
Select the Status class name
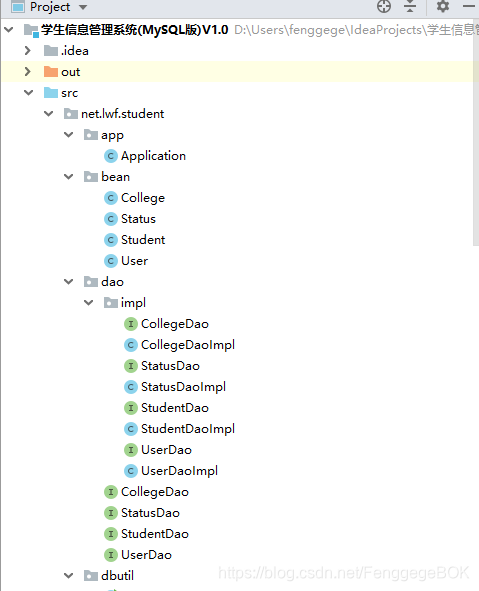(138, 219)
